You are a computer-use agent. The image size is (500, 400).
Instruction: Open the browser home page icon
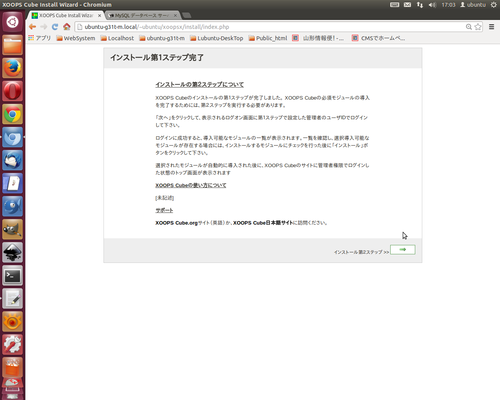(x=67, y=27)
